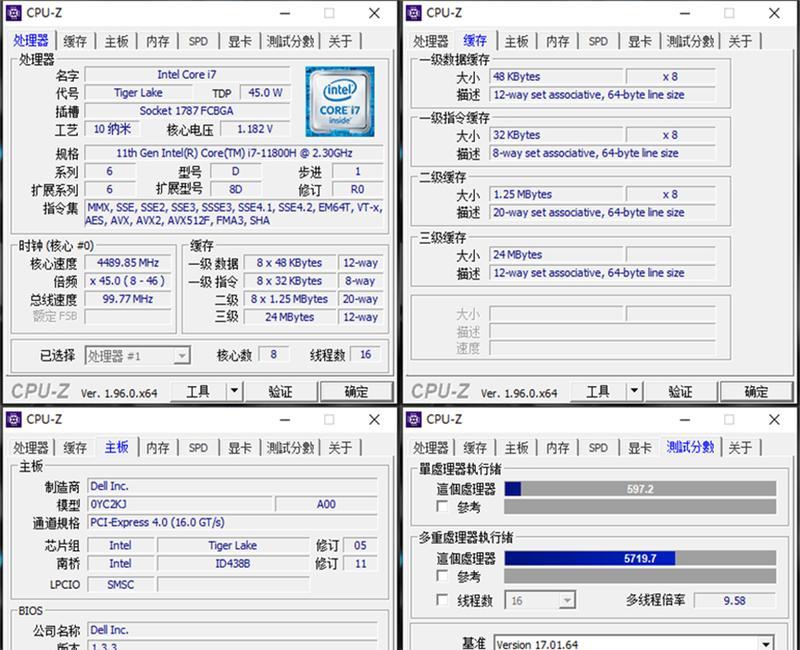Click 工具 button in processor window
This screenshot has height=650, width=800.
coord(198,391)
